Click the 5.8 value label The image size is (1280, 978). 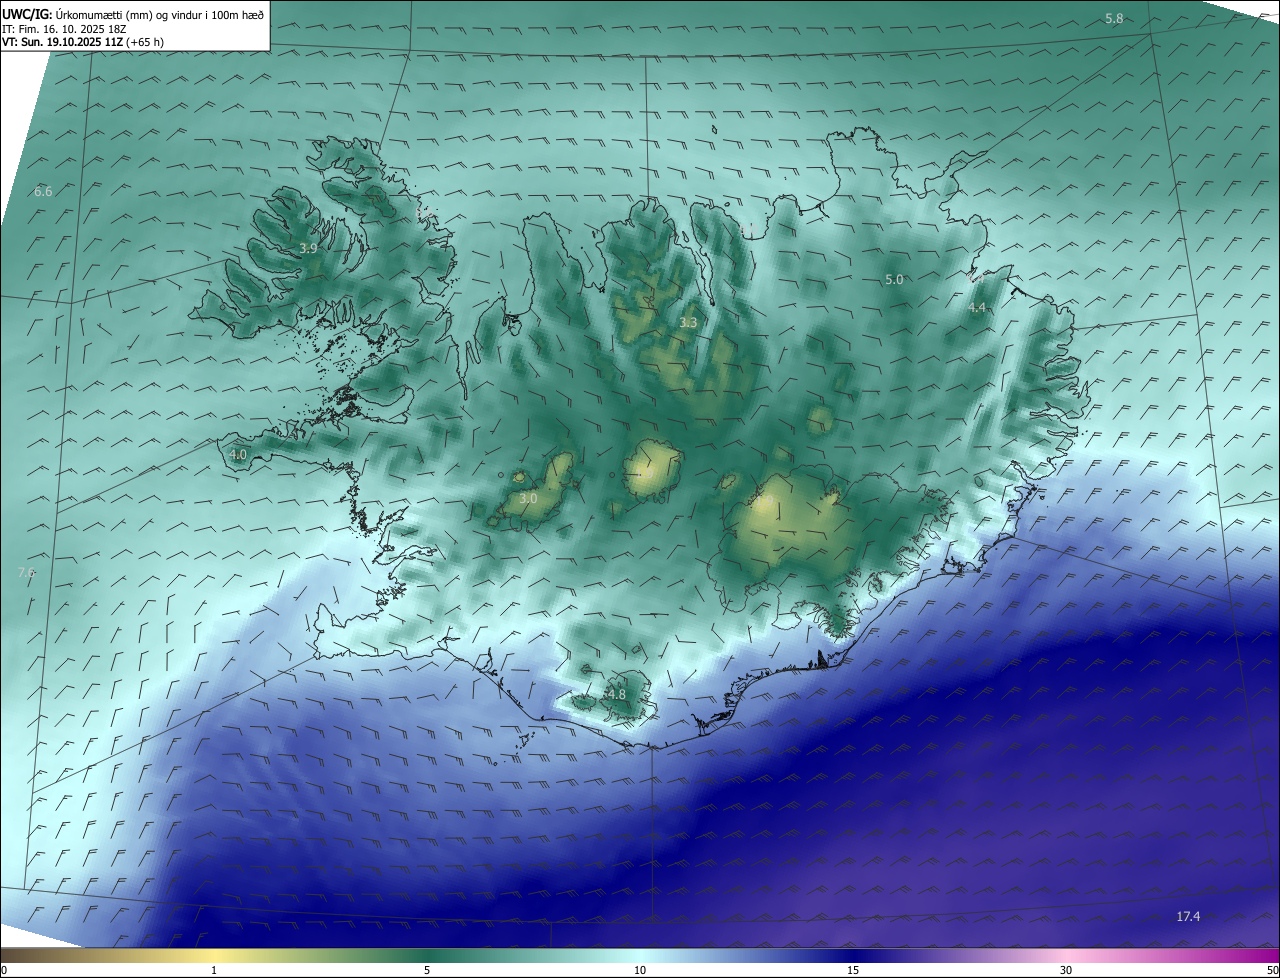1114,19
